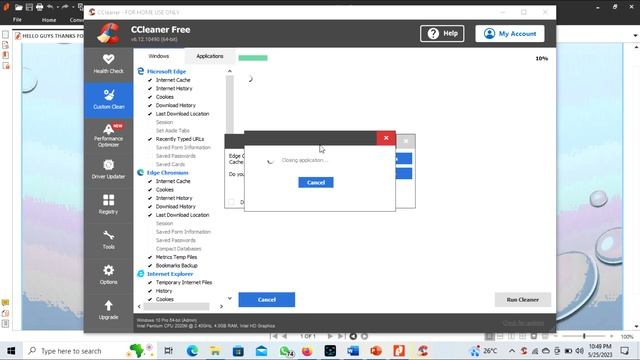Close the Closing application dialog with red X
This screenshot has height=360, width=640.
(386, 138)
